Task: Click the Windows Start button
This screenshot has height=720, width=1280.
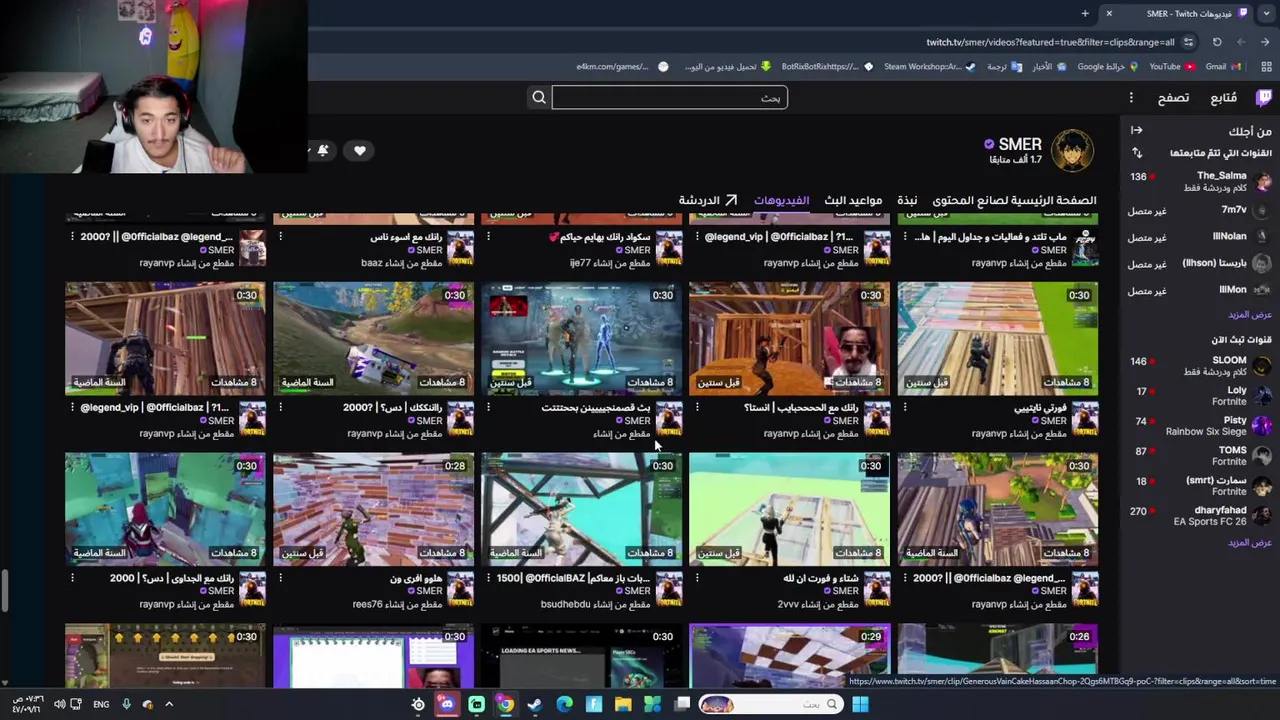Action: pyautogui.click(x=860, y=704)
